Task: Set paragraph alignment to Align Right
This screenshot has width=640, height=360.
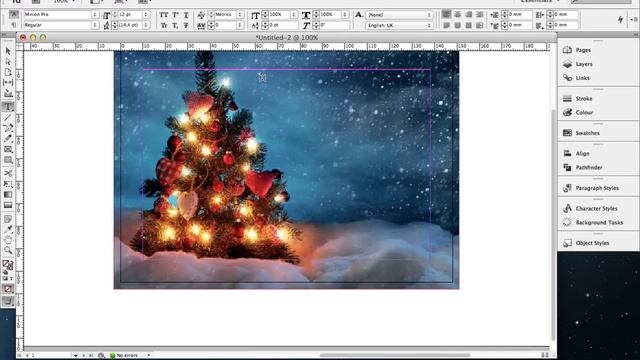Action: point(469,14)
